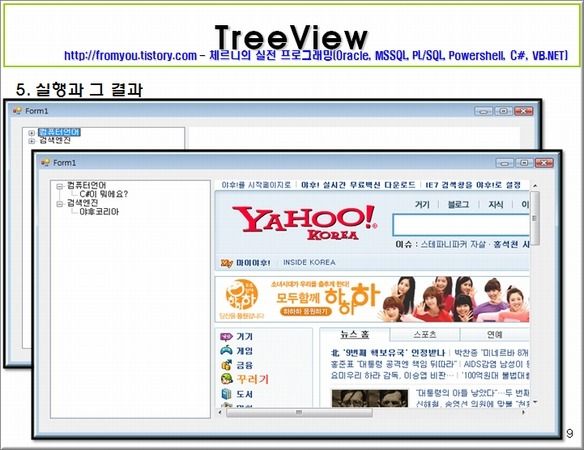Select the 거기 search tab above the search box
584x450 pixels.
(x=422, y=204)
